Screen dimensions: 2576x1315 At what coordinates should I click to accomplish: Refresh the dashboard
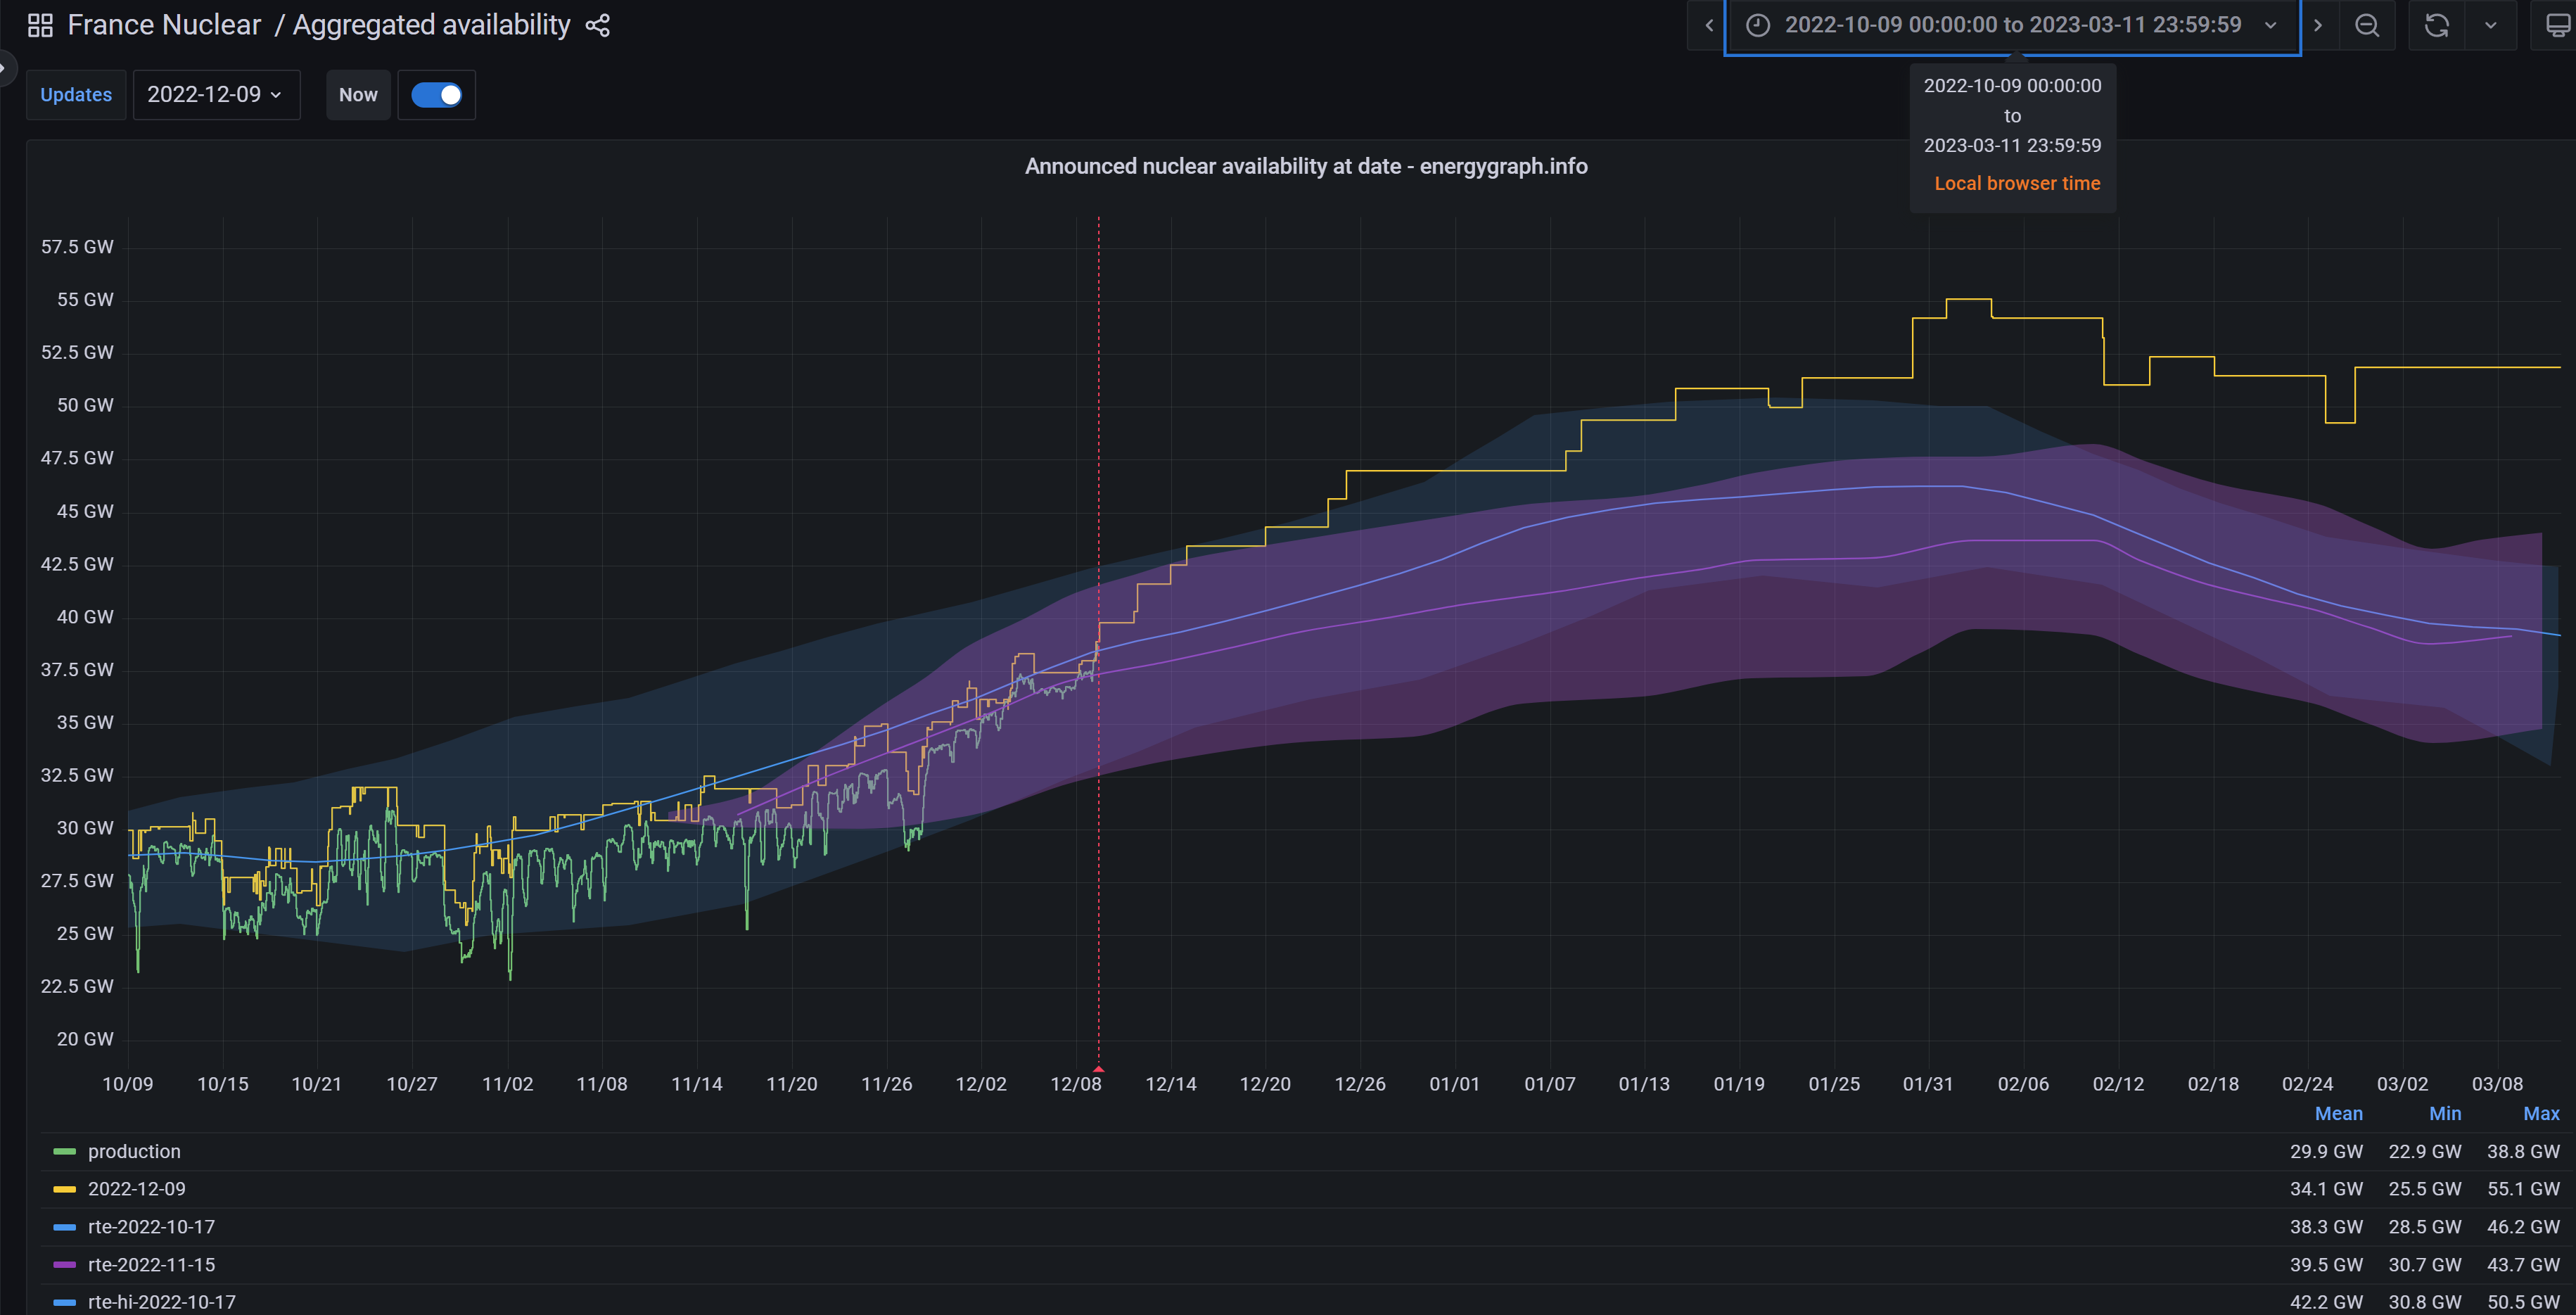pos(2436,25)
